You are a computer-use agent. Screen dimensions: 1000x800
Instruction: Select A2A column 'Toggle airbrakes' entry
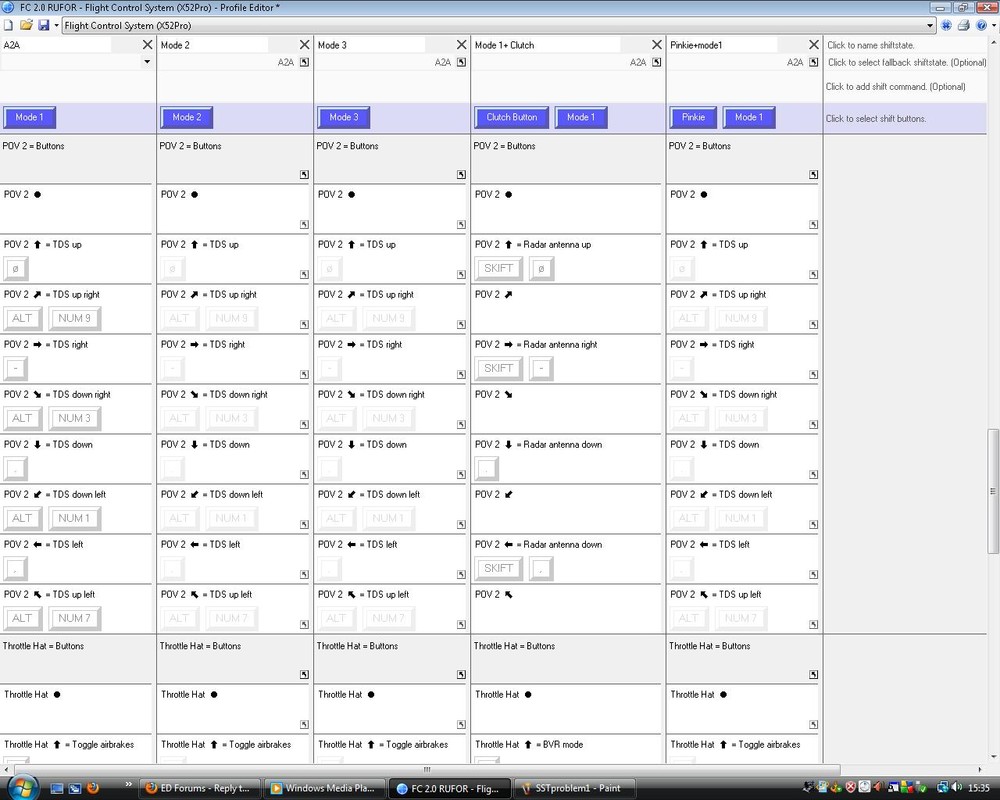103,745
